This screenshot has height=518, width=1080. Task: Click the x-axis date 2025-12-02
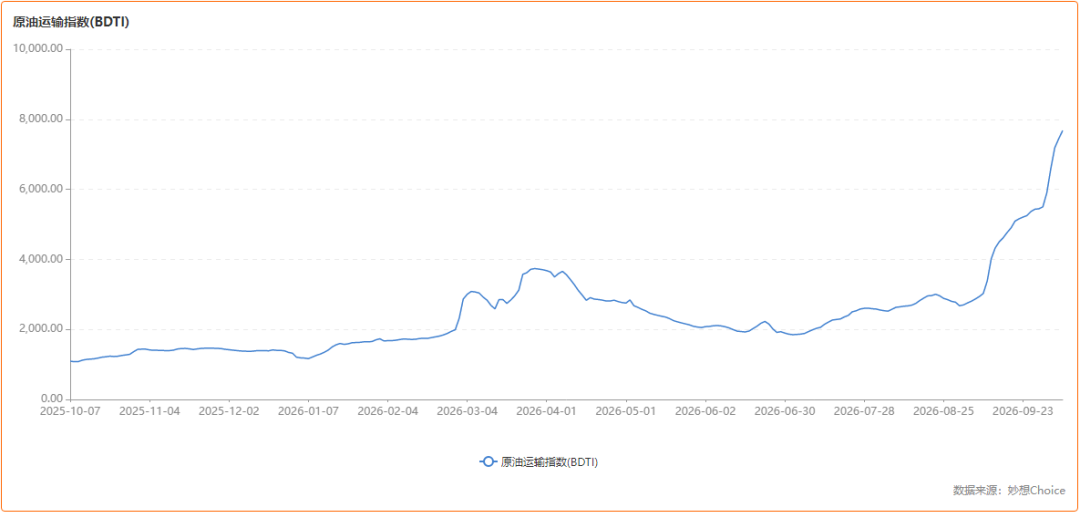pyautogui.click(x=229, y=411)
